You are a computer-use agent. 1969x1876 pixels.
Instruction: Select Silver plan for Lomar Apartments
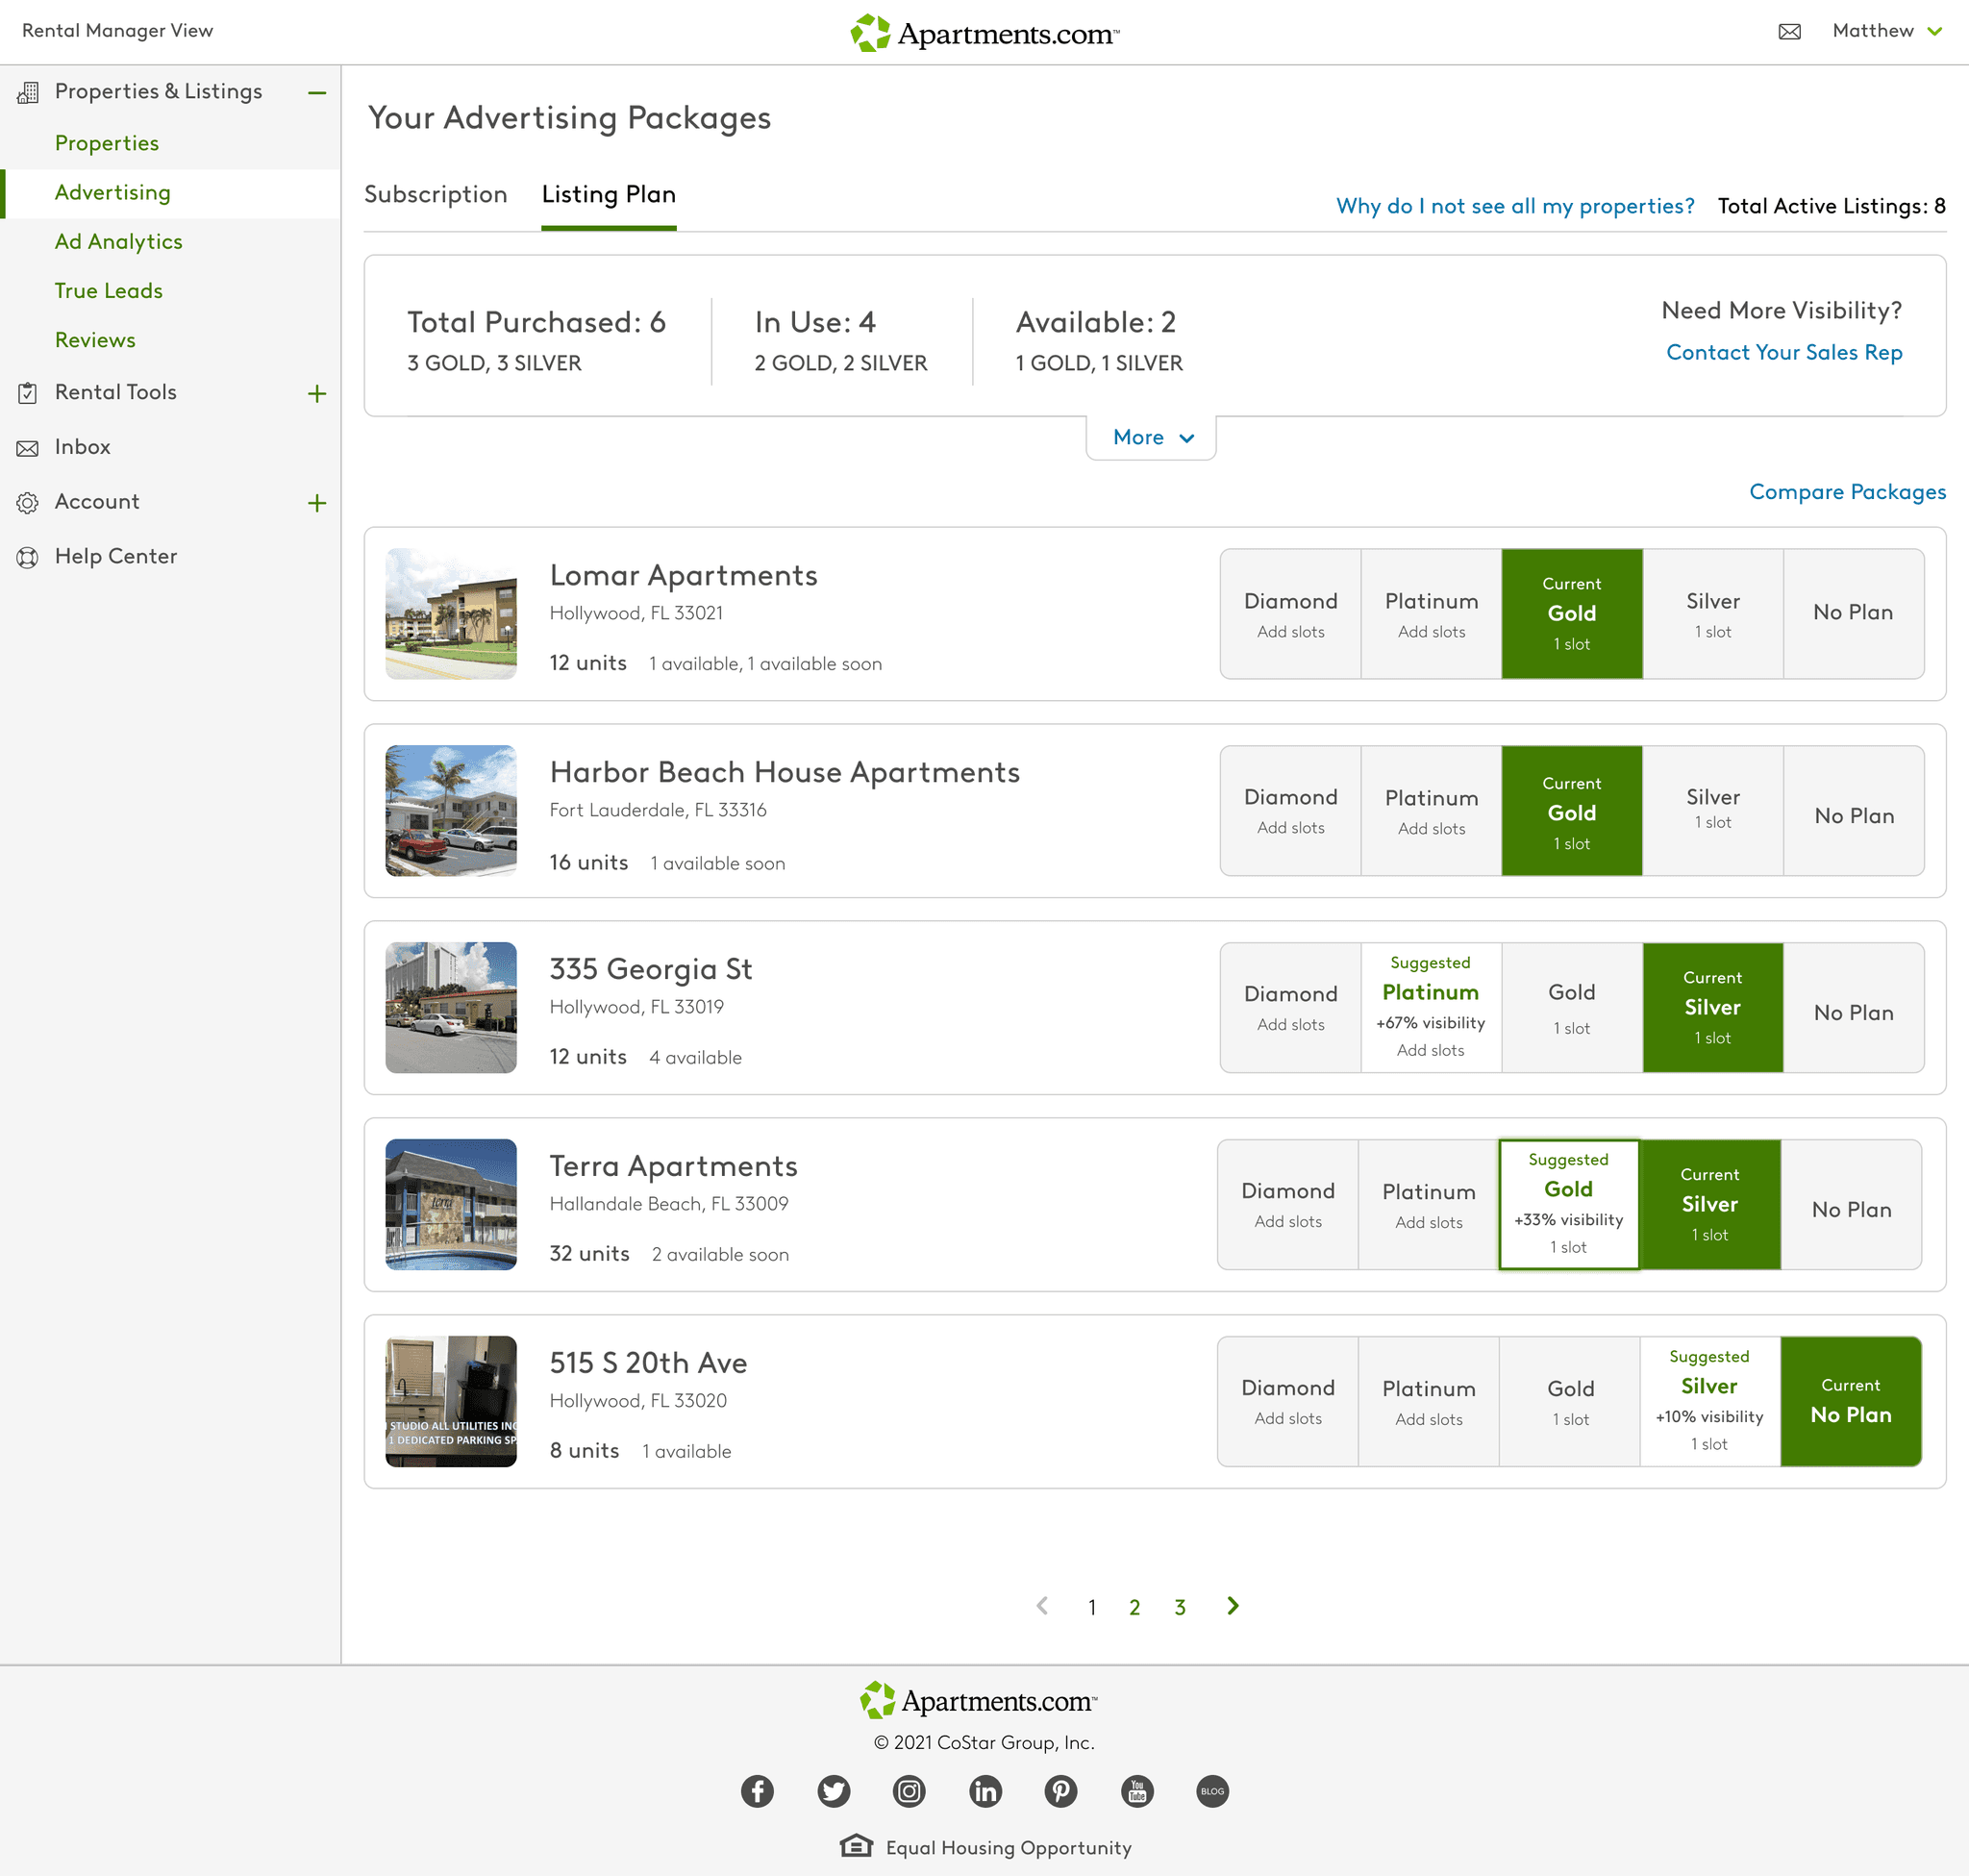pos(1712,614)
